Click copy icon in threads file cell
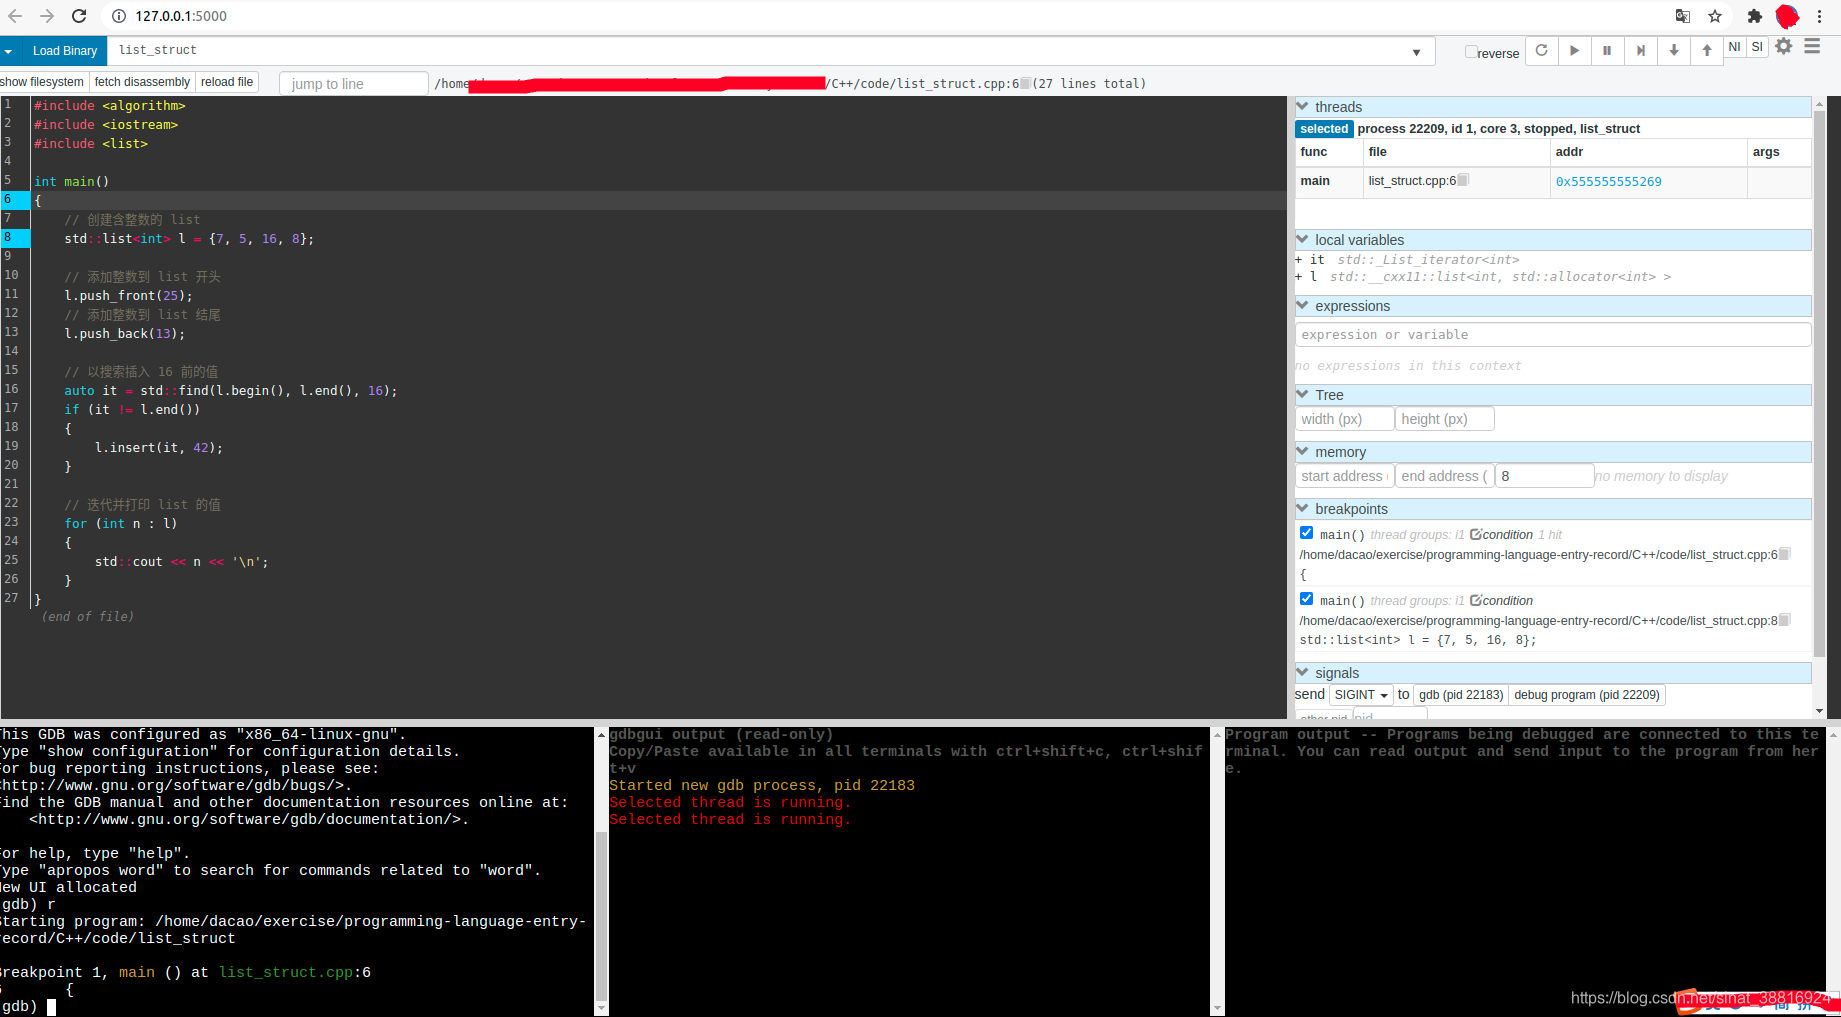 [1463, 180]
